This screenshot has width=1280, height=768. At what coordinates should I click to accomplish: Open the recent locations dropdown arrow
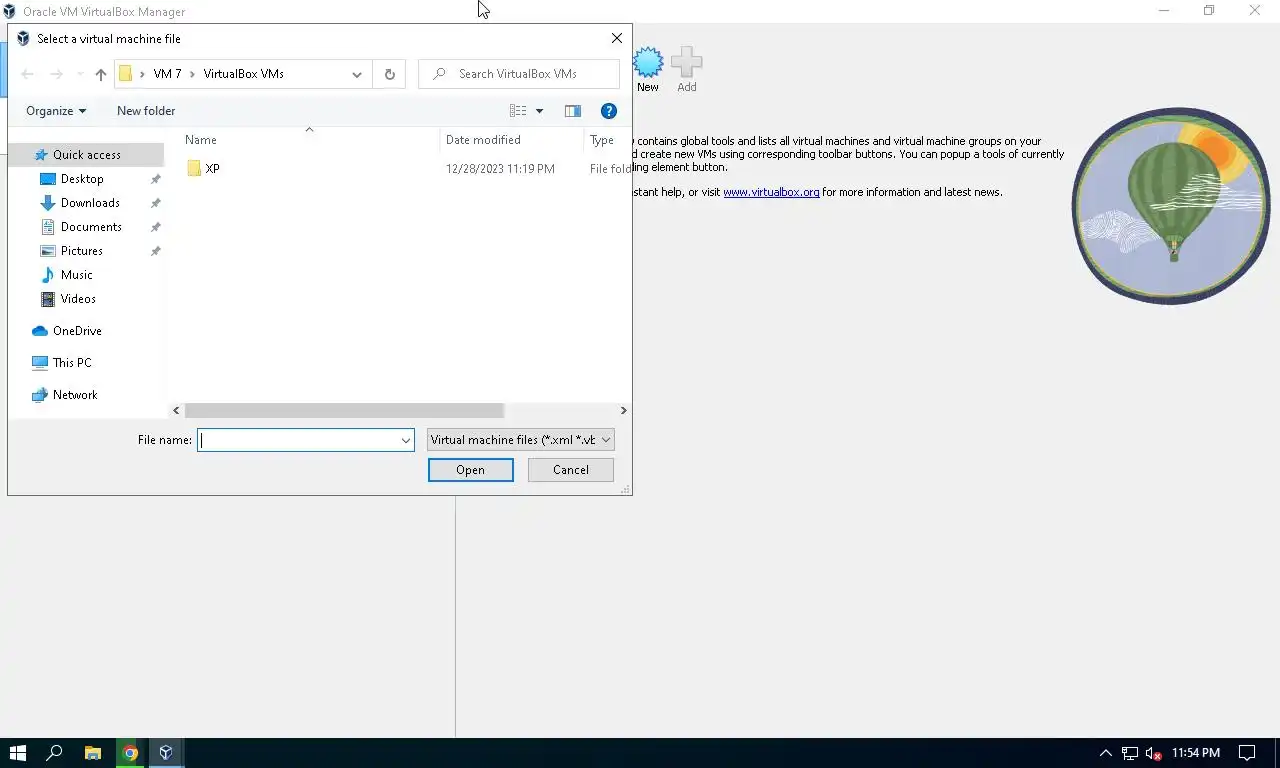[80, 74]
